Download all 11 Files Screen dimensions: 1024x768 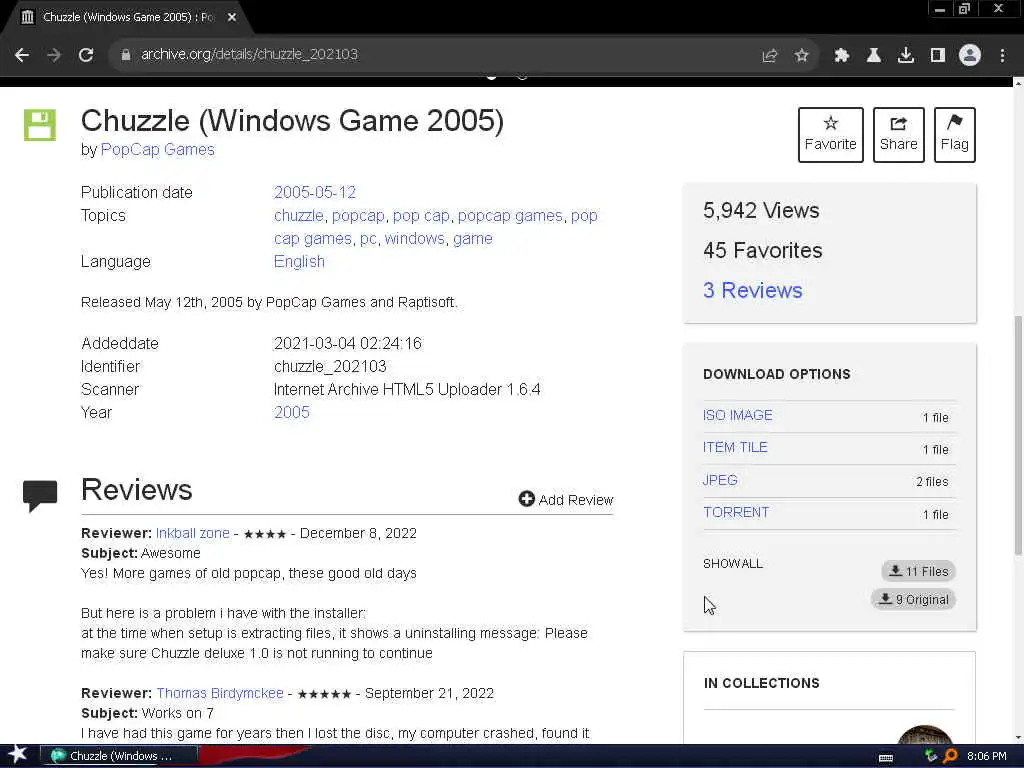pyautogui.click(x=918, y=571)
